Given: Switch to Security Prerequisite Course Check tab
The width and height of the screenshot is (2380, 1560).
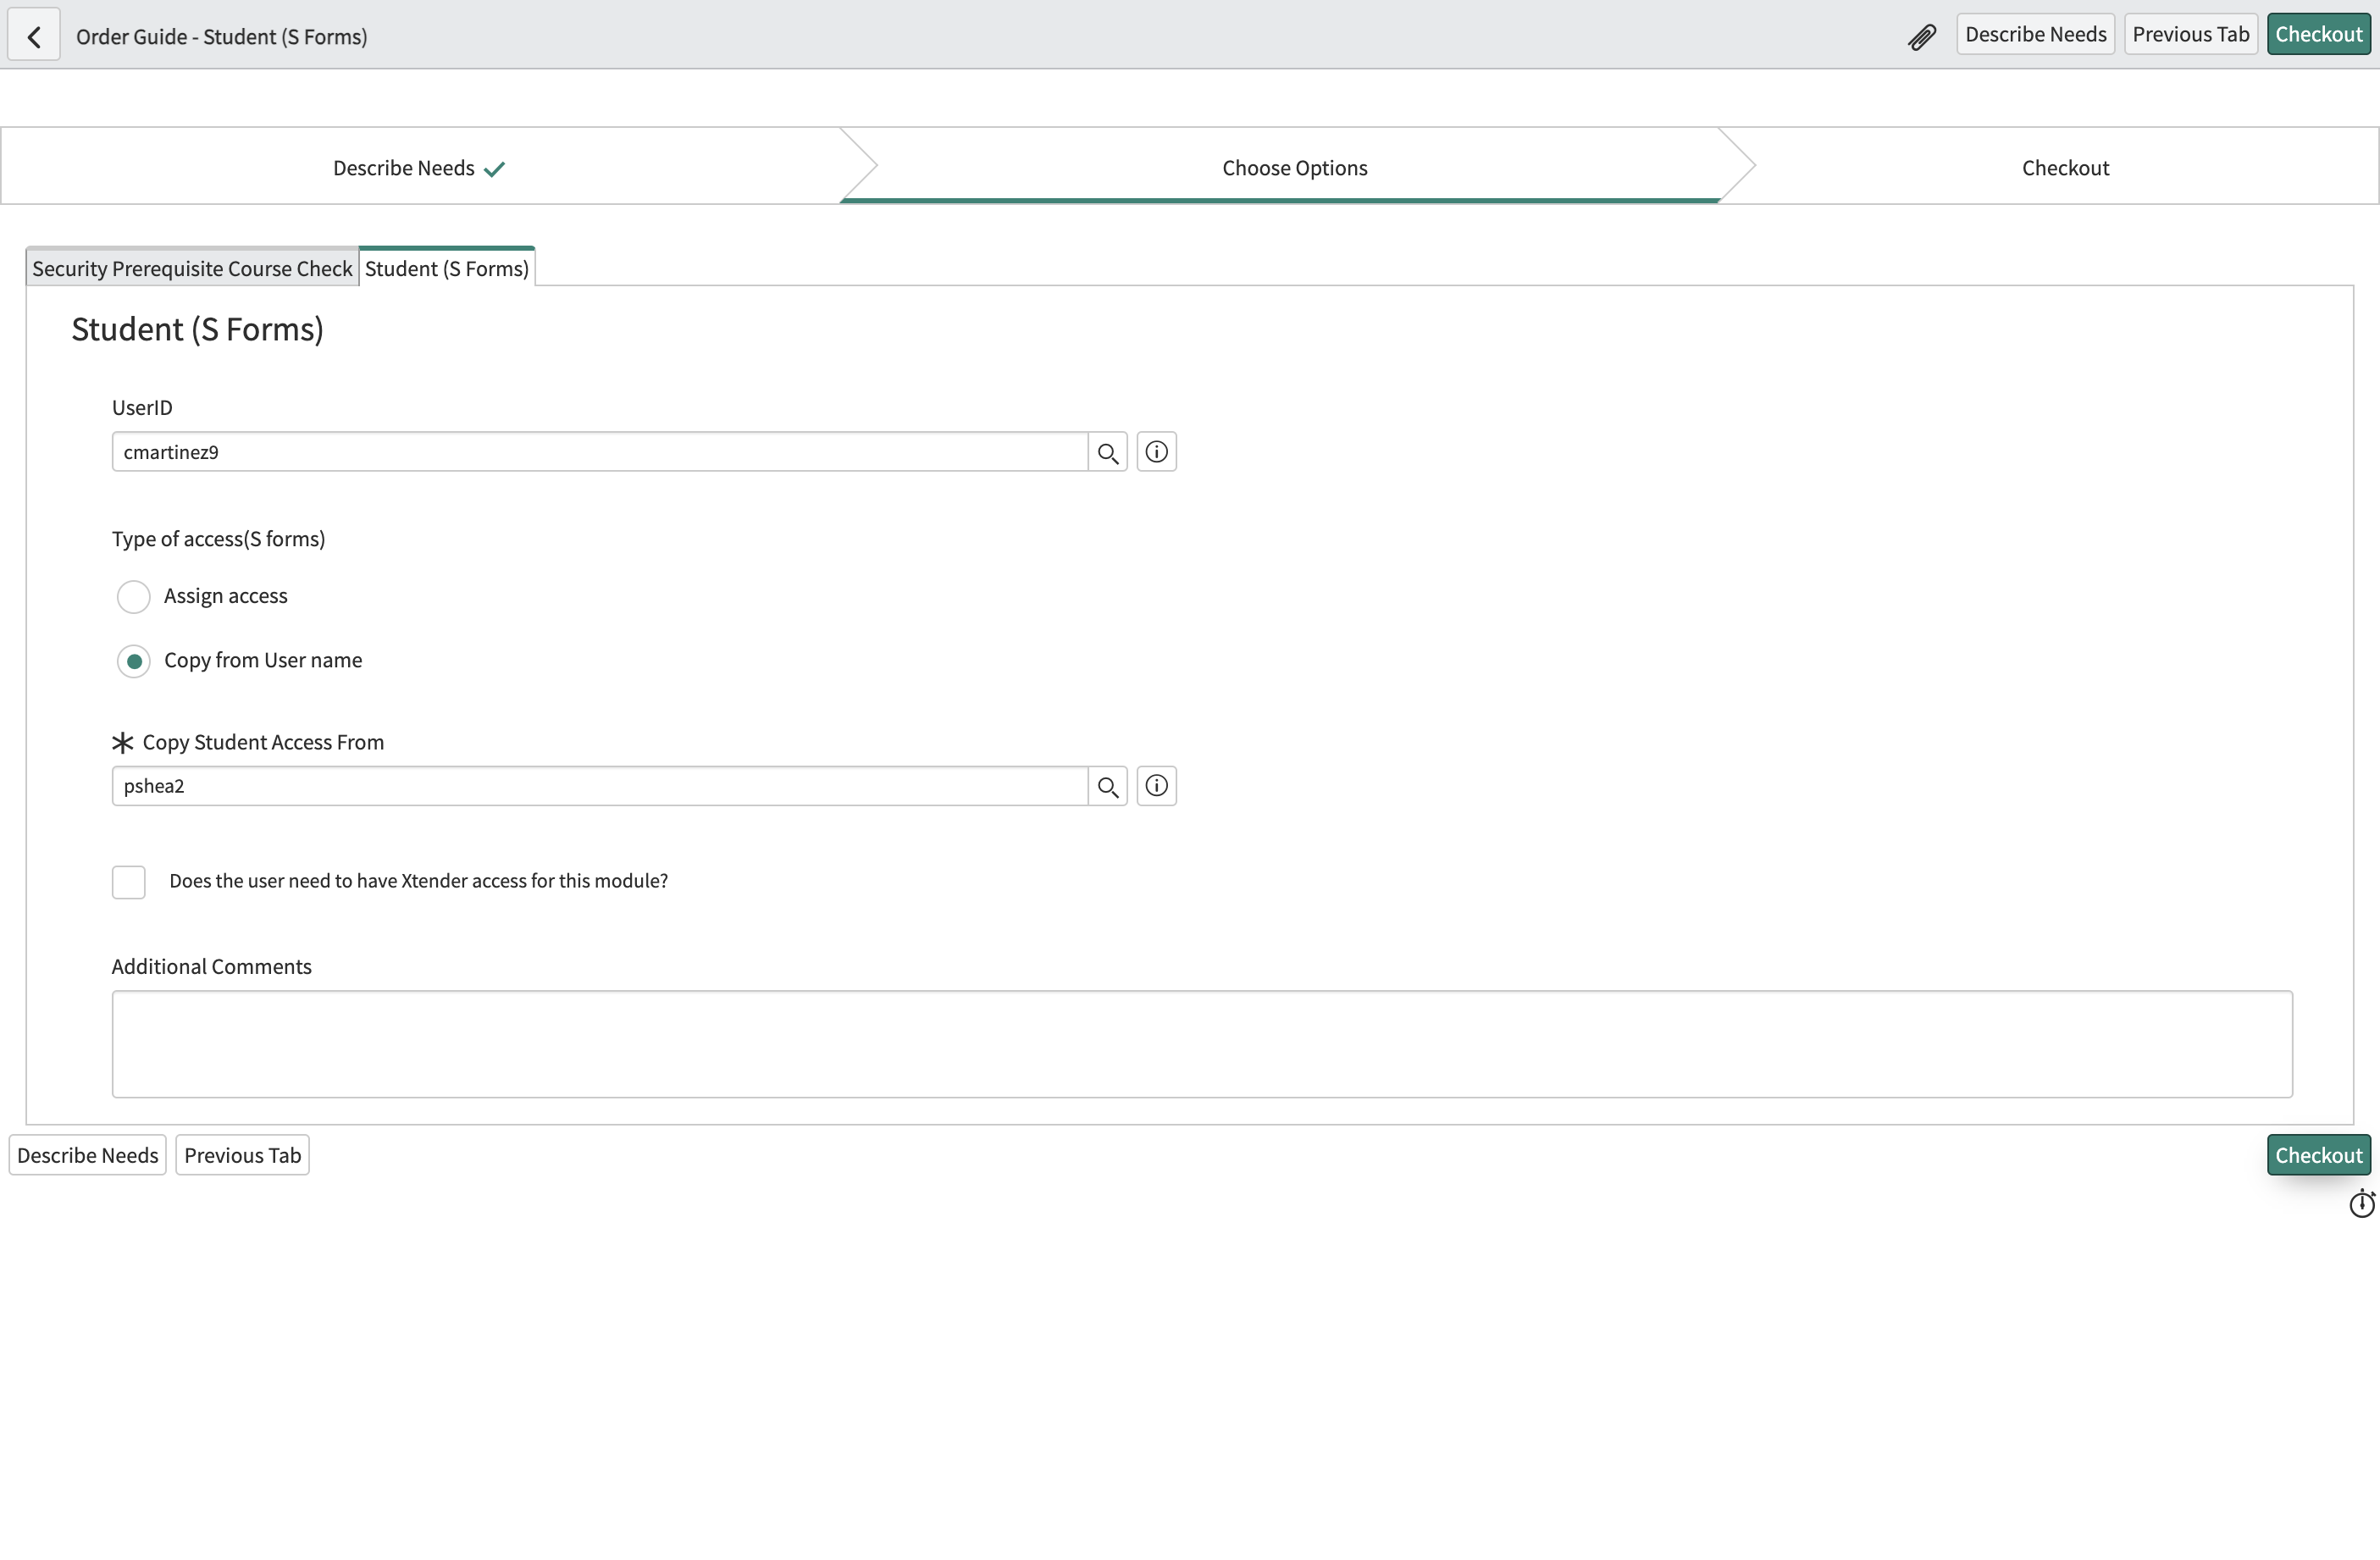Looking at the screenshot, I should click(192, 268).
